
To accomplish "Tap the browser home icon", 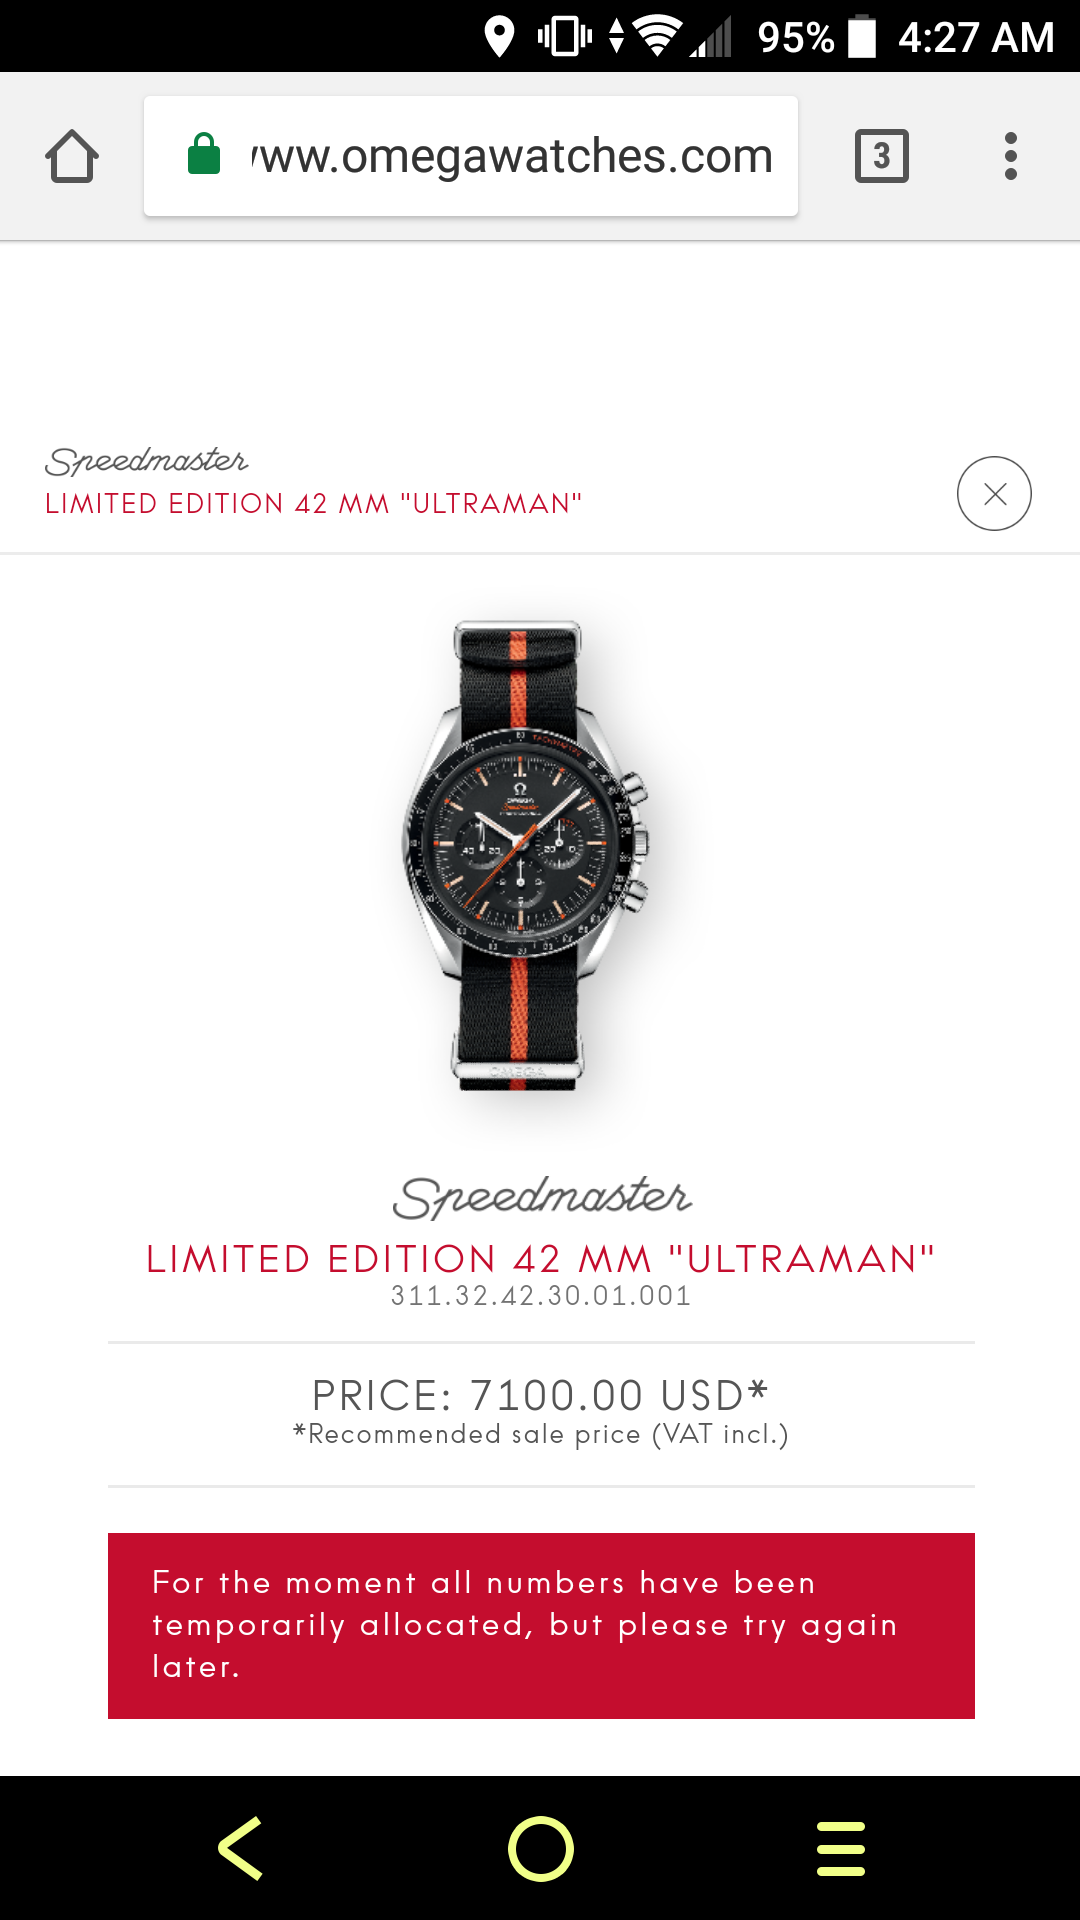I will coord(72,156).
